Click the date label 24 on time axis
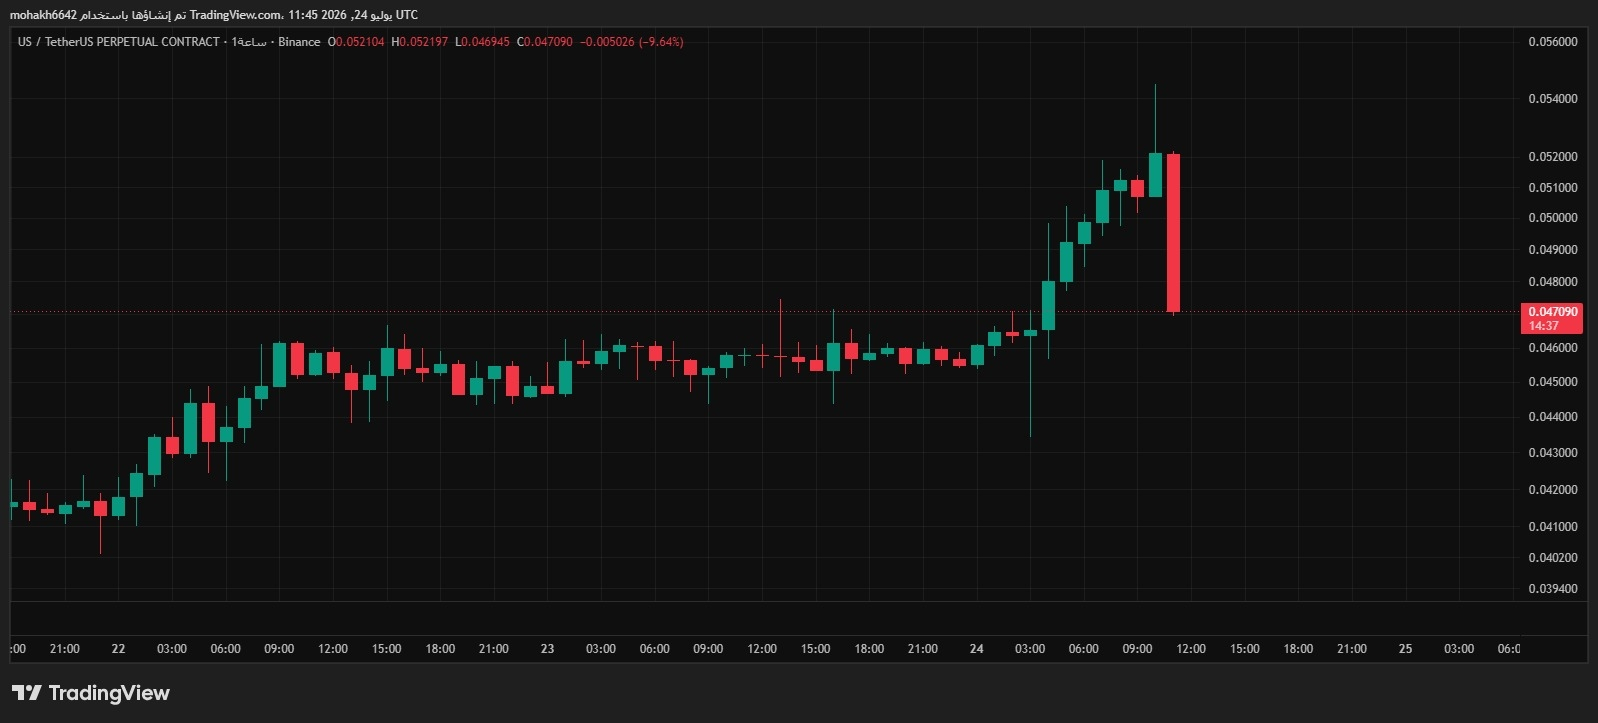Image resolution: width=1598 pixels, height=723 pixels. [976, 649]
